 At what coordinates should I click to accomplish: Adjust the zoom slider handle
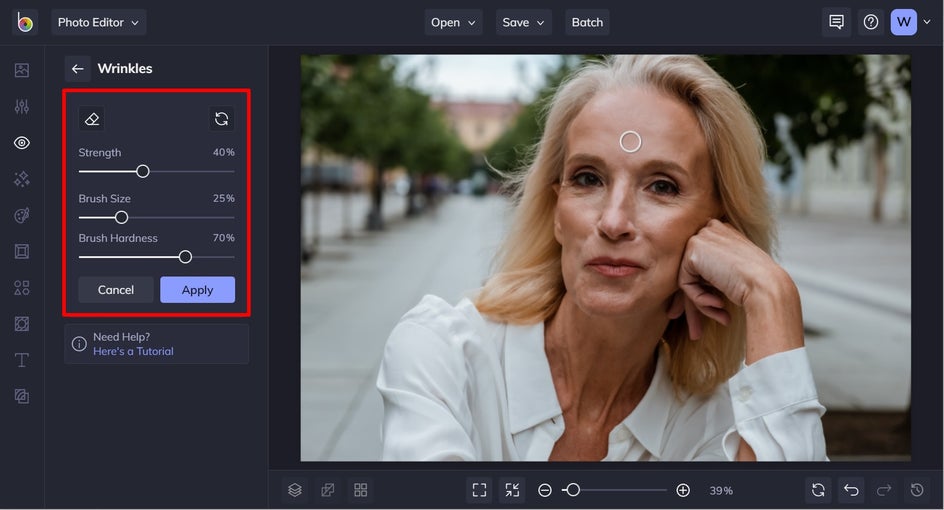pos(573,490)
